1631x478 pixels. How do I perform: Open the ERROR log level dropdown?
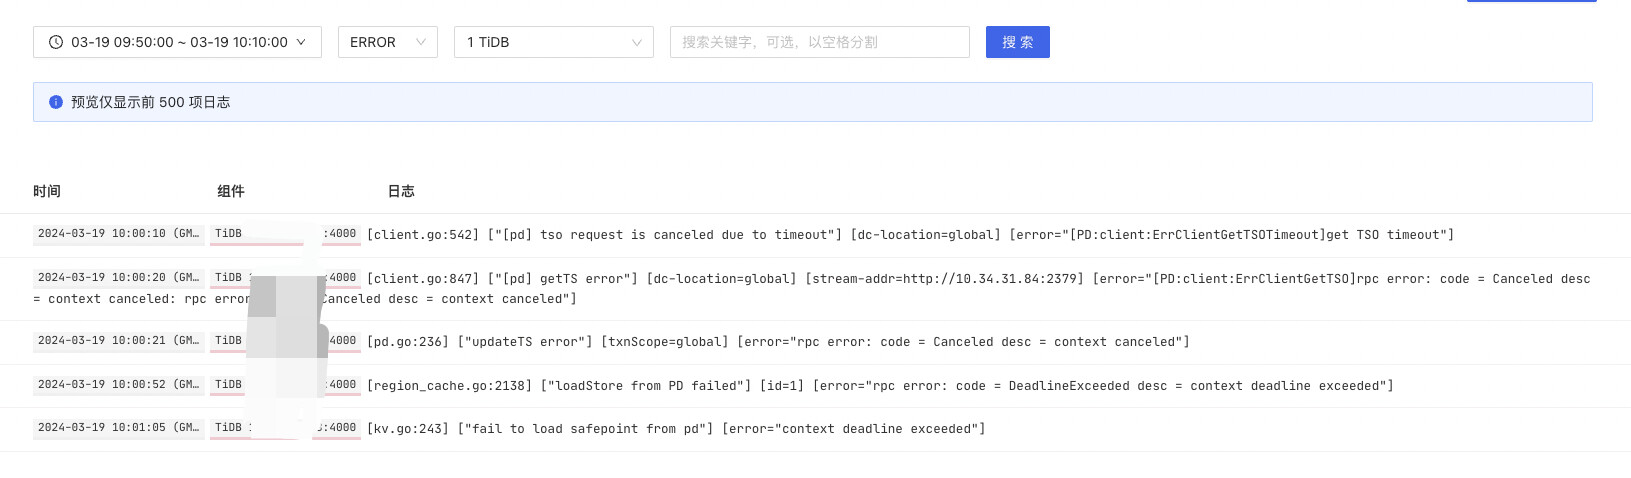[x=387, y=42]
